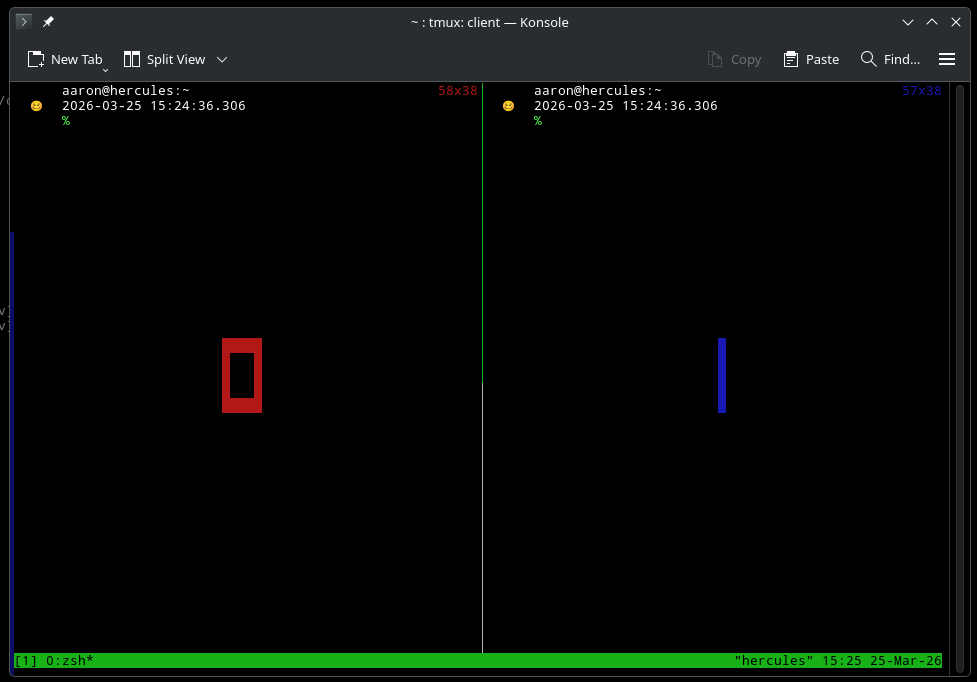Viewport: 977px width, 682px height.
Task: Focus the right pane's green % prompt
Action: click(538, 121)
